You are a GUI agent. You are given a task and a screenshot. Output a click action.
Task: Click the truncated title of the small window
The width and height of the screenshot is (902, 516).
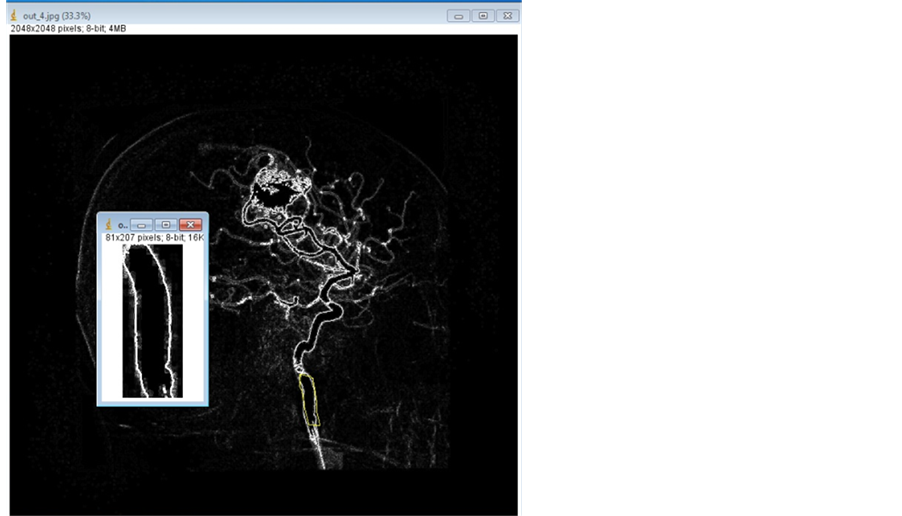pos(121,226)
